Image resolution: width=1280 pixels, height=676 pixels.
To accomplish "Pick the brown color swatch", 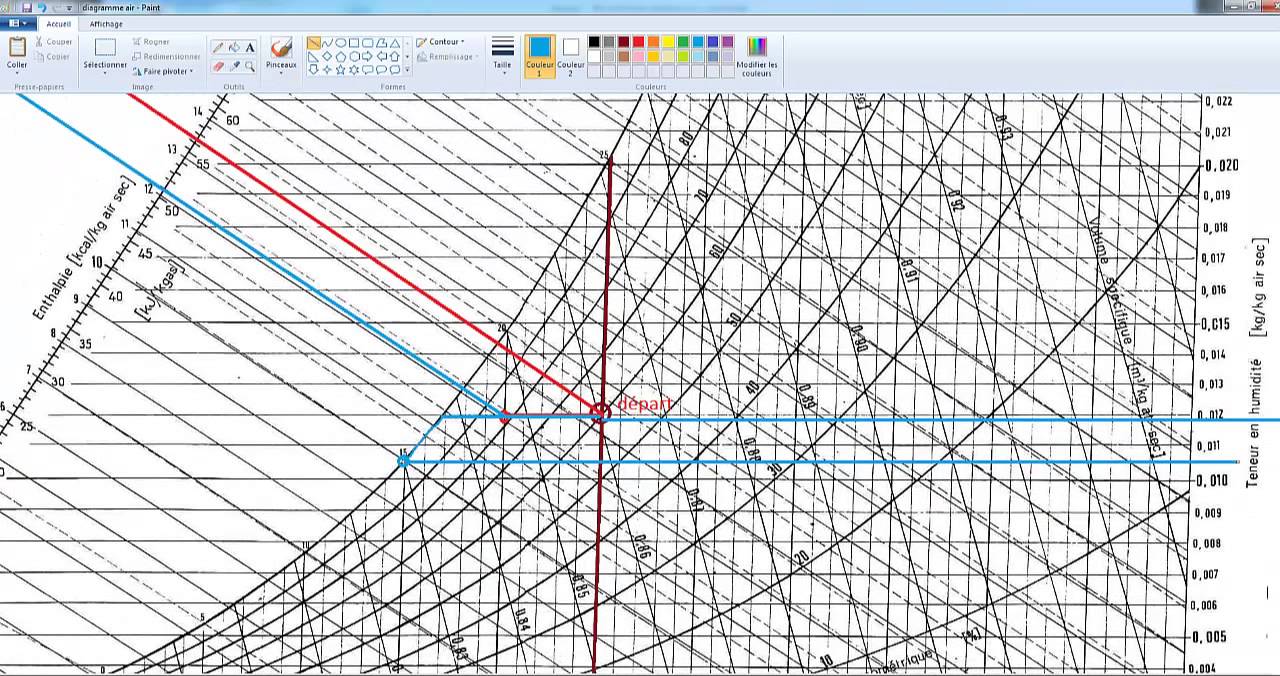I will click(624, 56).
